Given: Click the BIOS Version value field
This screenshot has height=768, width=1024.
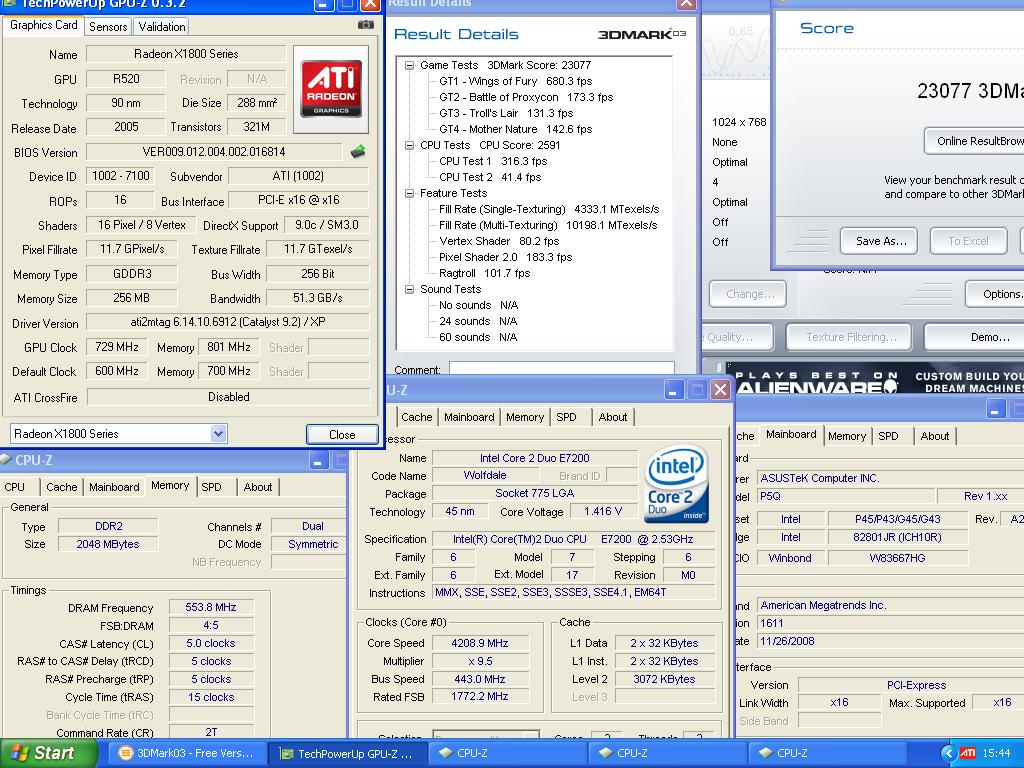Looking at the screenshot, I should pos(214,152).
